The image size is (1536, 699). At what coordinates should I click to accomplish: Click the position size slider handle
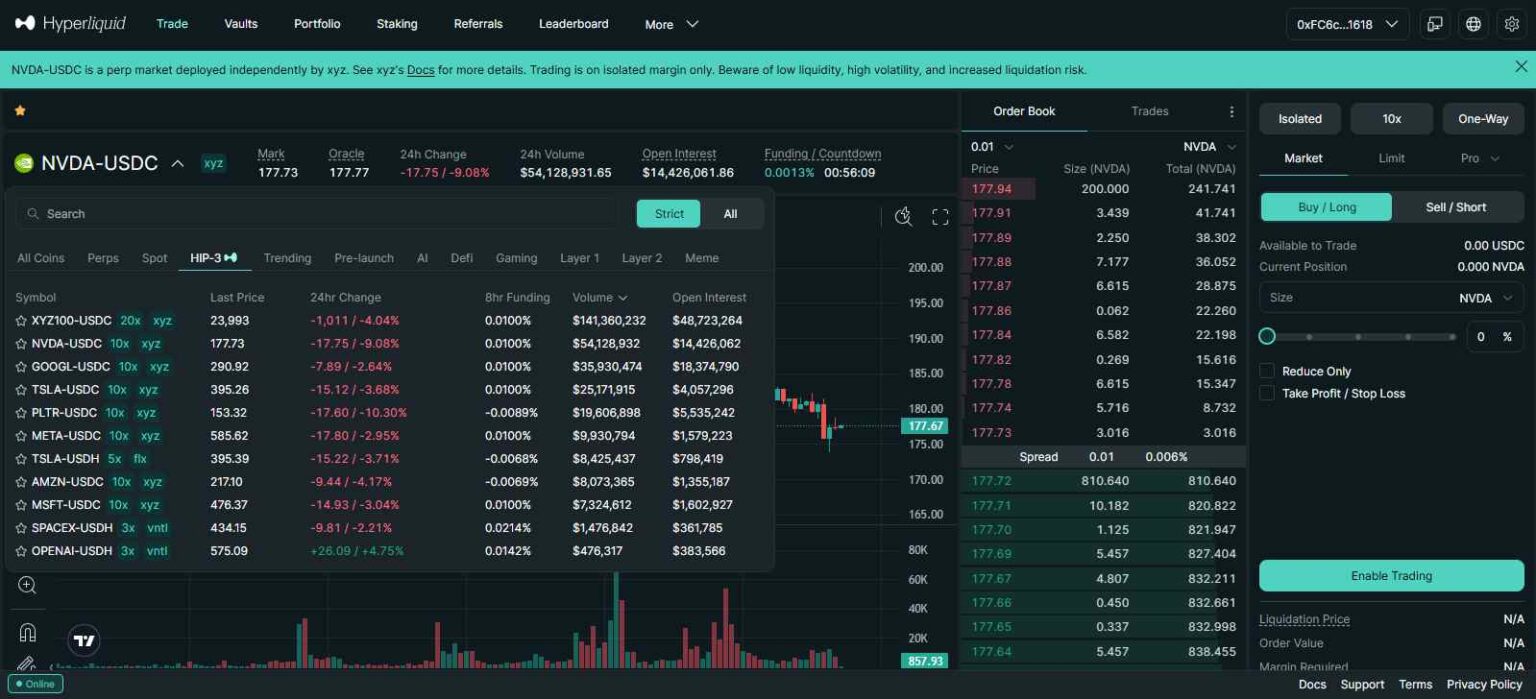pos(1267,336)
